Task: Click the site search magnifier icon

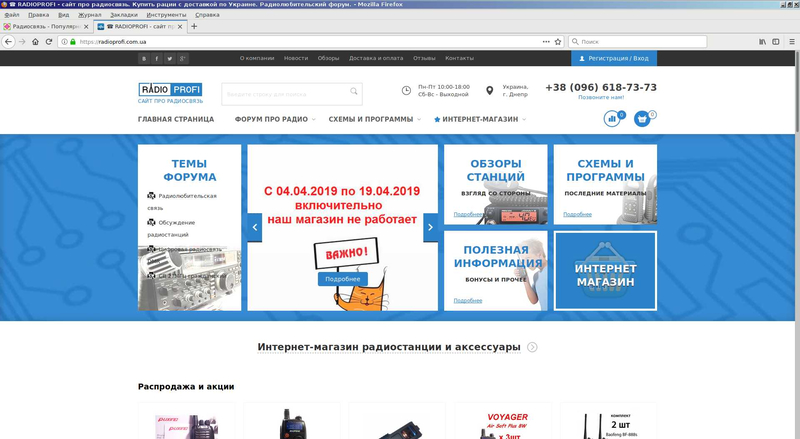Action: coord(354,91)
